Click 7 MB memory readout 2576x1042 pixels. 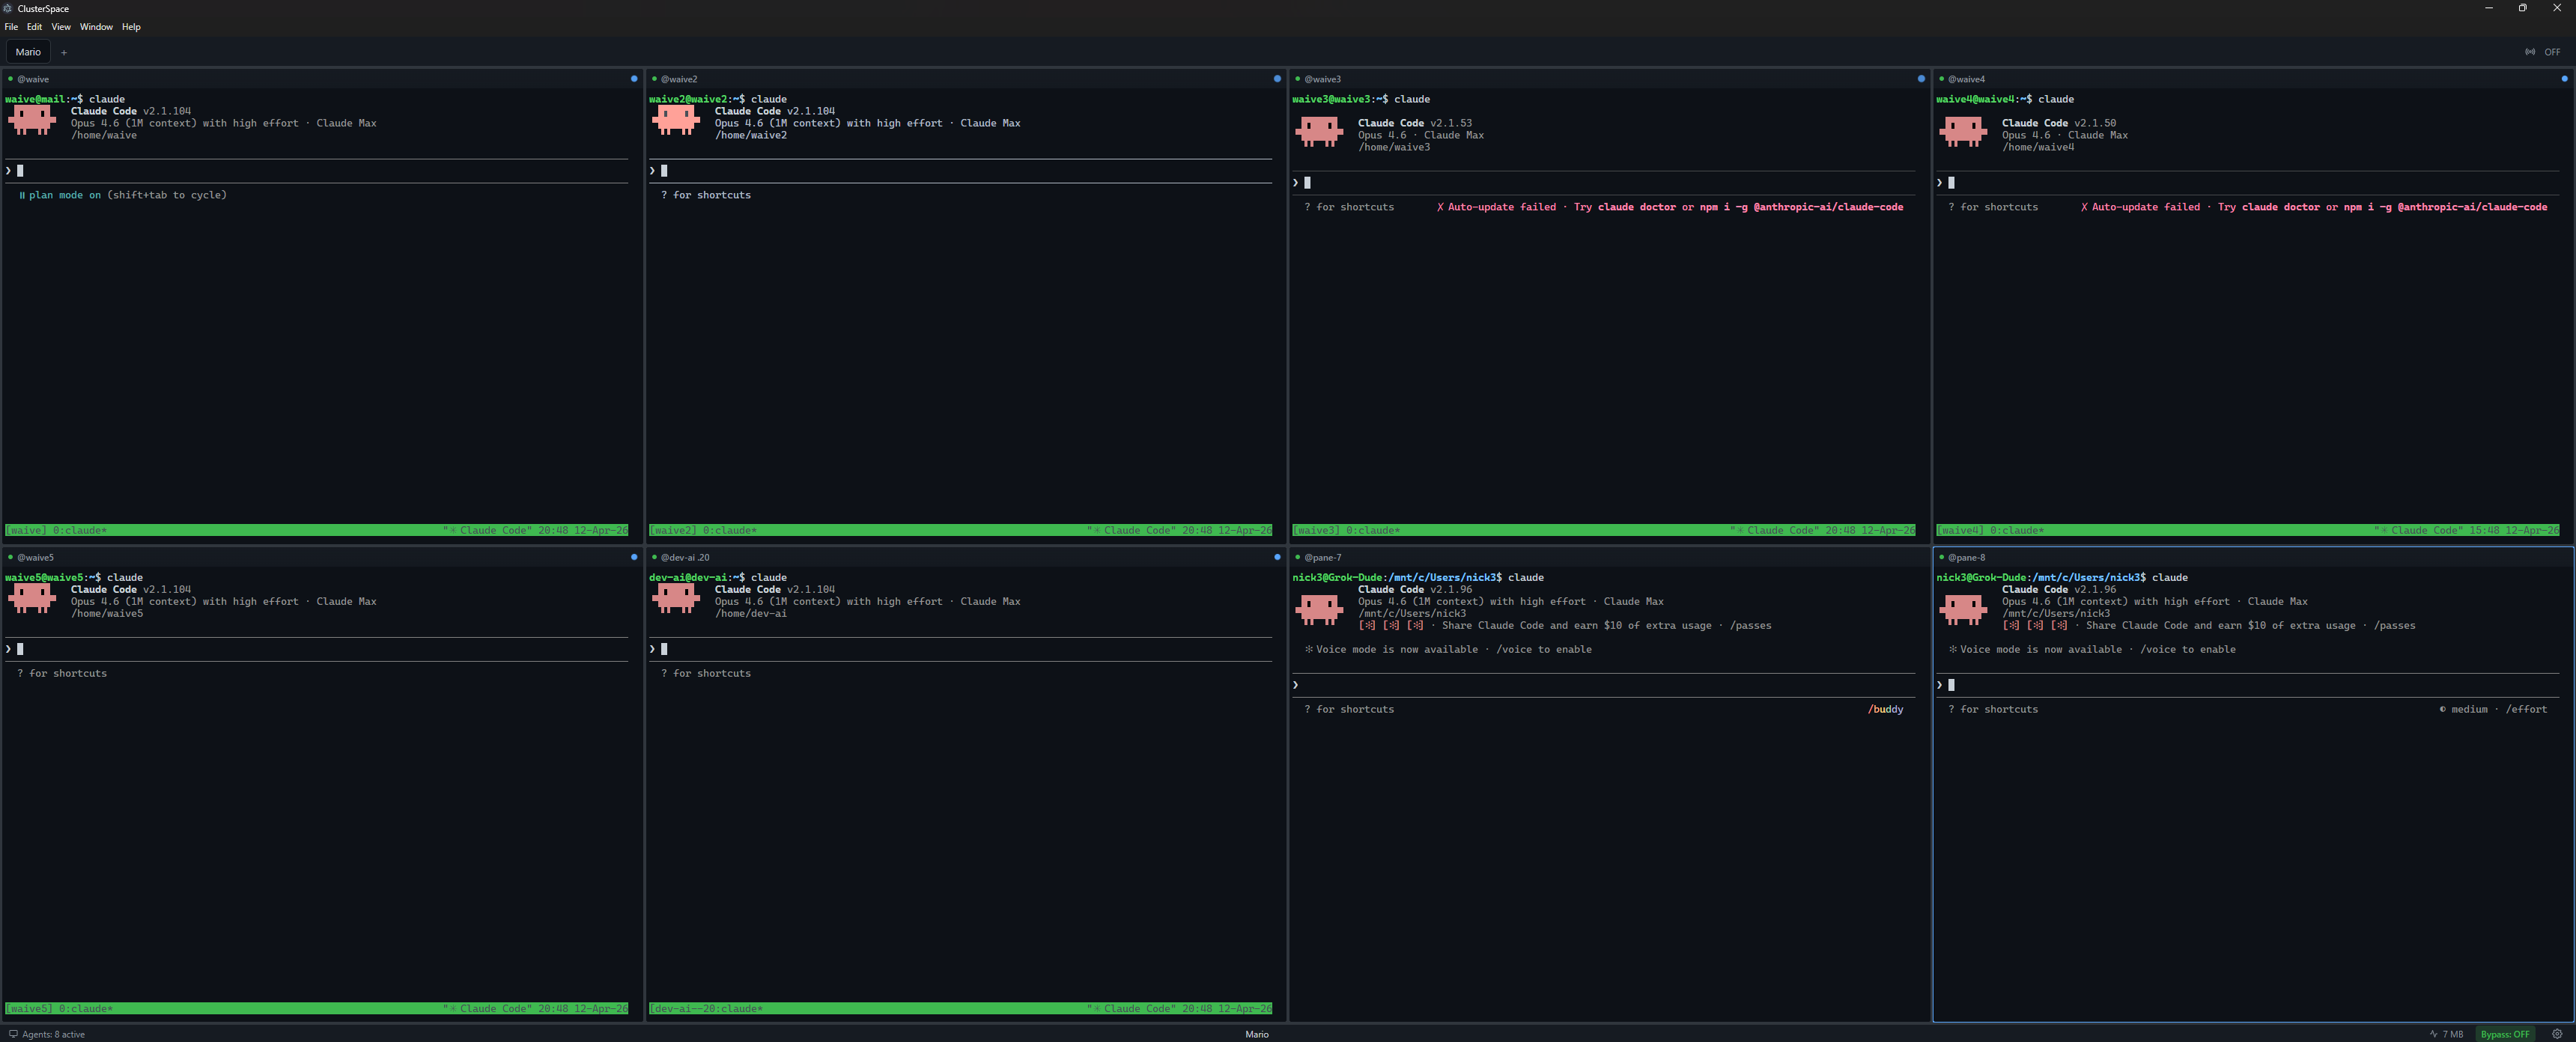click(x=2453, y=1034)
